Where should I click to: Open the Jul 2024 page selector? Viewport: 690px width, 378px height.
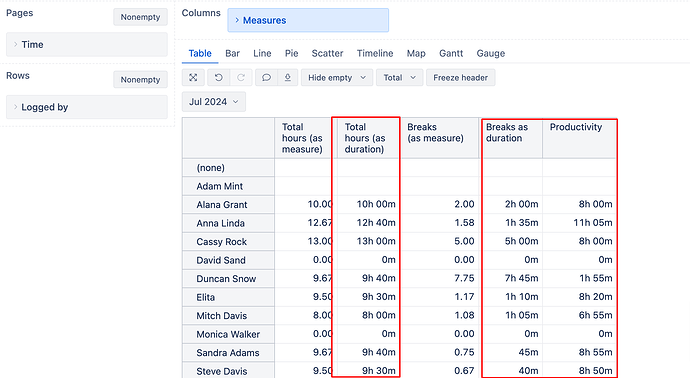214,102
